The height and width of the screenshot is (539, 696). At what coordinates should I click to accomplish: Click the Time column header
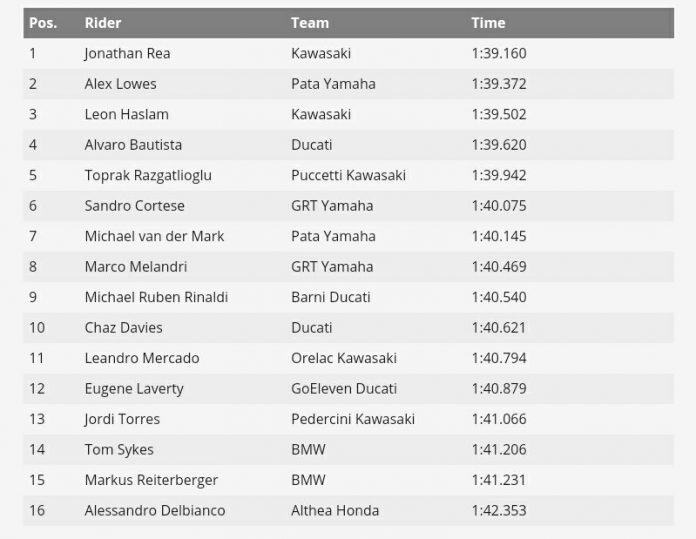[488, 22]
